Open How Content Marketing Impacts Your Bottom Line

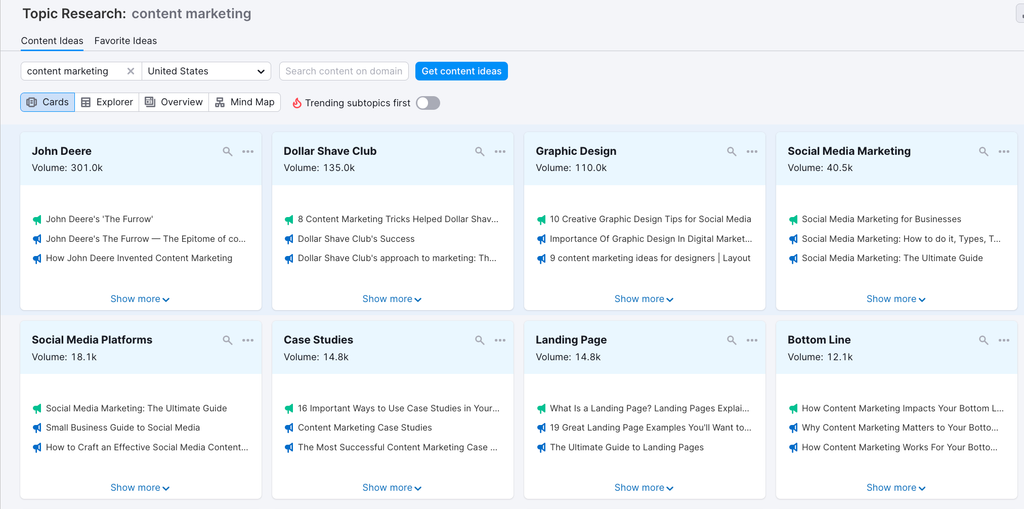[x=903, y=408]
